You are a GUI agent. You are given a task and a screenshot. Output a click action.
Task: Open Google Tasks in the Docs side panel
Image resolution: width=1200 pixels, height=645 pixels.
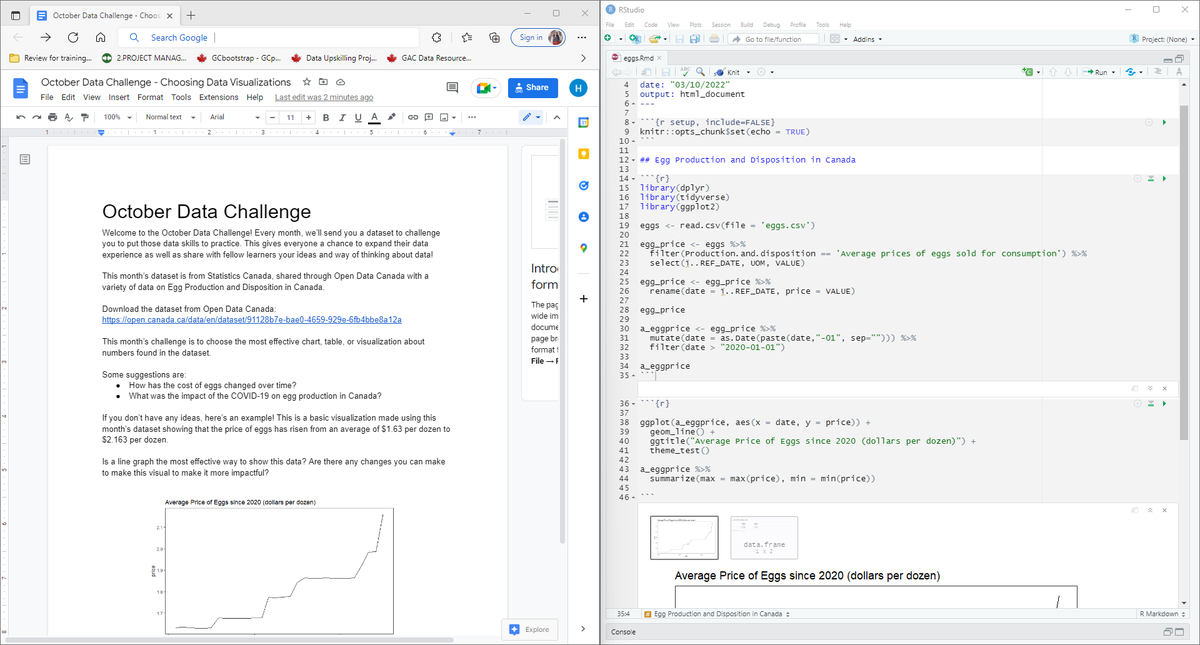(585, 186)
